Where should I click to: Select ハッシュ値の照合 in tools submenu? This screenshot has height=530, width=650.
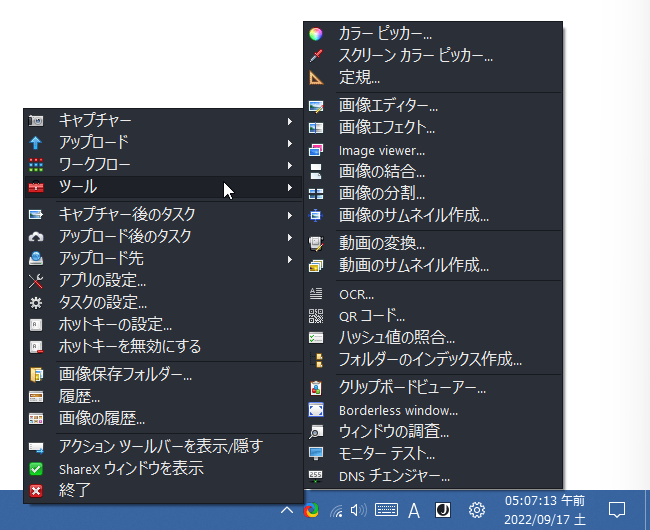coord(433,338)
